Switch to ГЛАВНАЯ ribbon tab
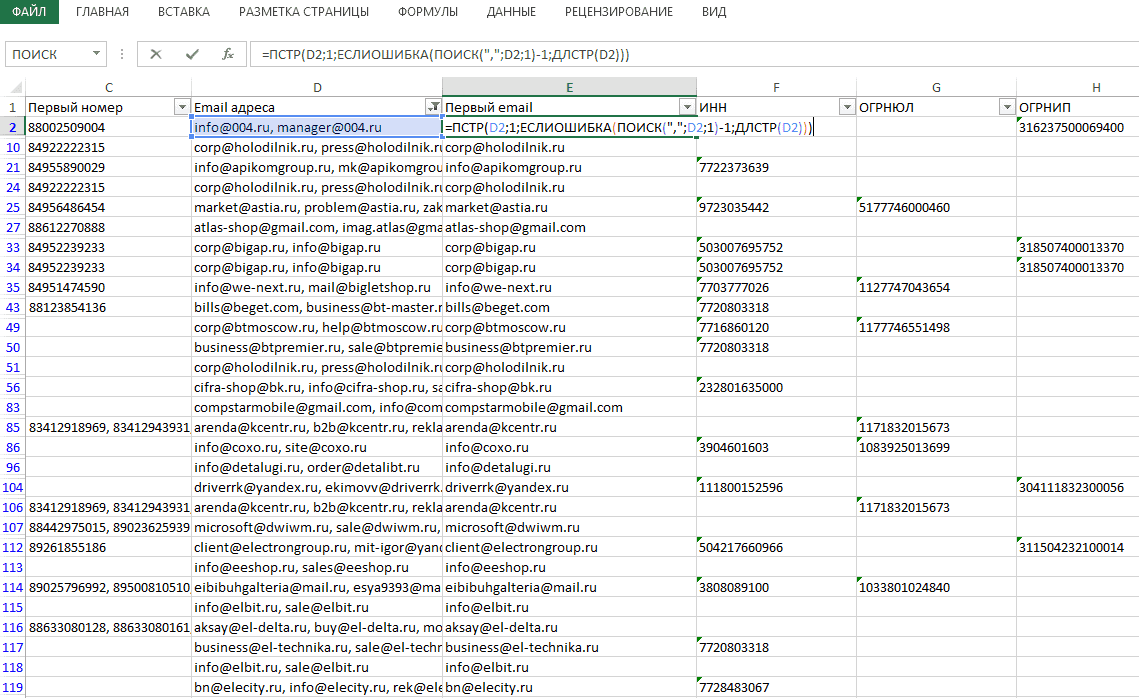The height and width of the screenshot is (698, 1139). [x=102, y=12]
